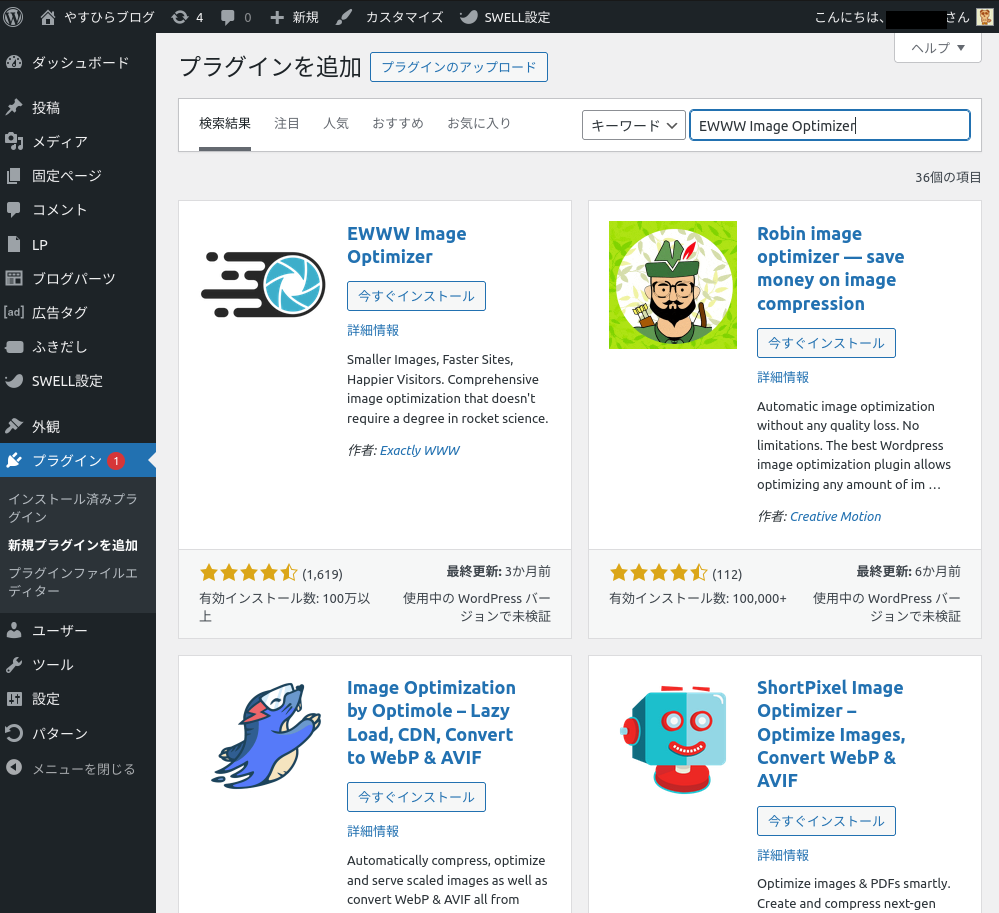The height and width of the screenshot is (913, 999).
Task: Open SWELL設定 in the top admin bar
Action: click(505, 17)
